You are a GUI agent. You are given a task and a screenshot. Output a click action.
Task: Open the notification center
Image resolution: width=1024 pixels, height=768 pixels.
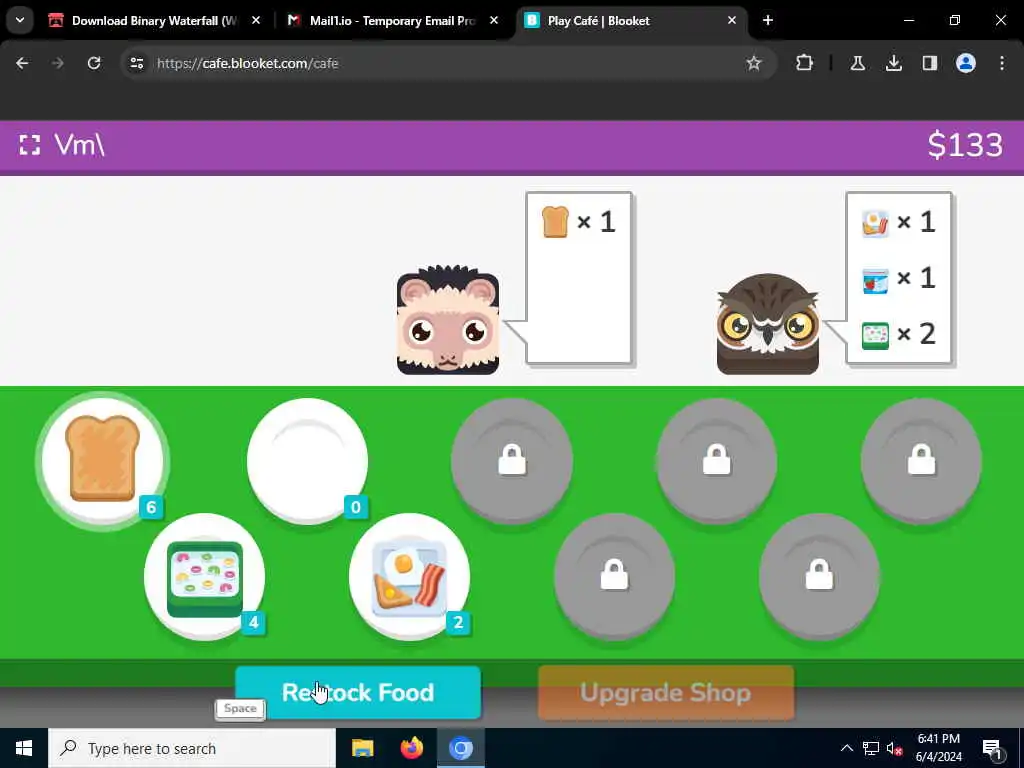(x=992, y=748)
